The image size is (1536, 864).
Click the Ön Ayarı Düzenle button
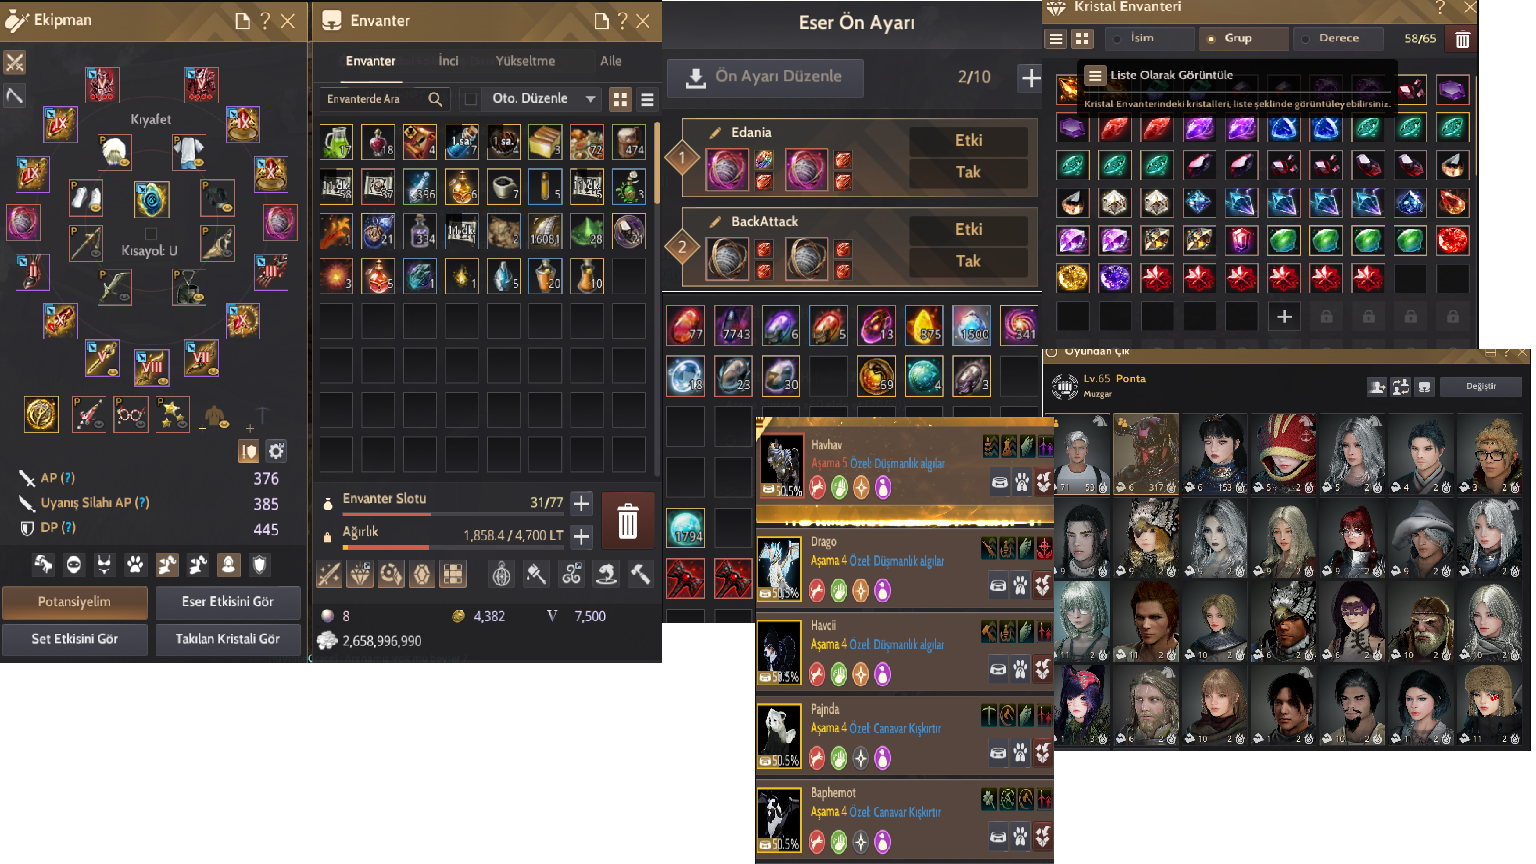click(765, 77)
